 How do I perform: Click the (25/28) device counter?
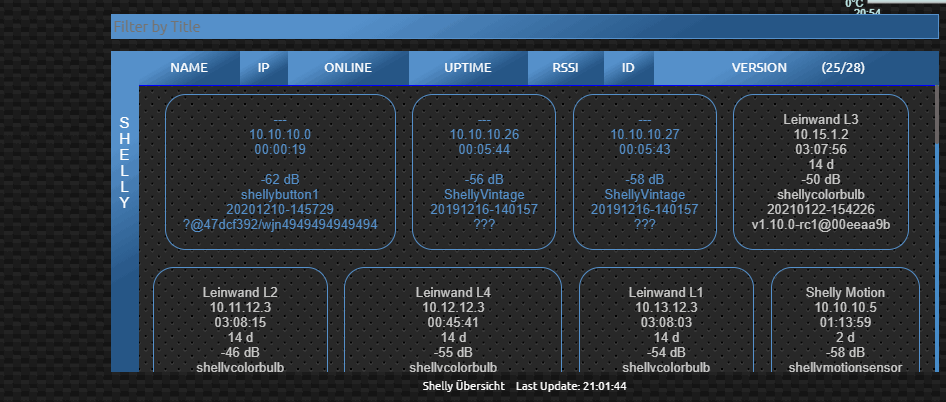tap(843, 68)
